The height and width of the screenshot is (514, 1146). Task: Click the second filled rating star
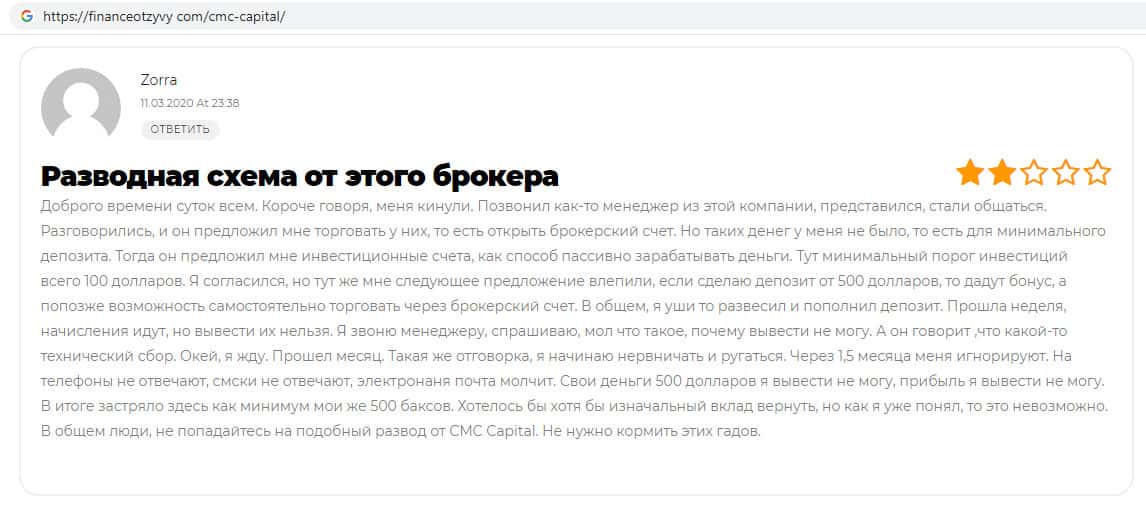click(1002, 173)
